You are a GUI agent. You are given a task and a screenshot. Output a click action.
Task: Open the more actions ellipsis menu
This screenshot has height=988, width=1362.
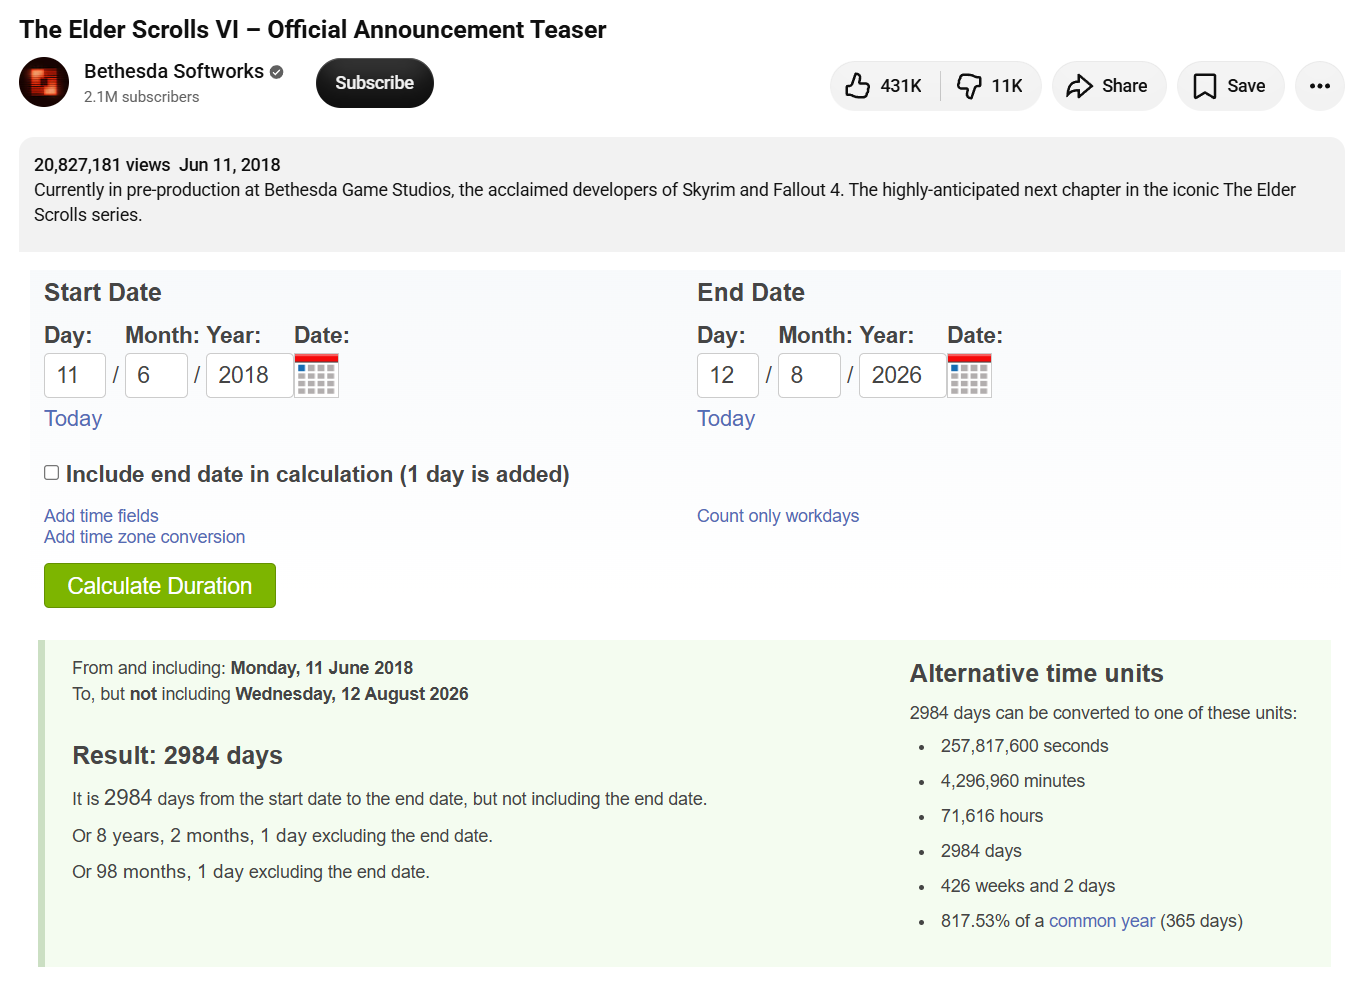[1320, 86]
